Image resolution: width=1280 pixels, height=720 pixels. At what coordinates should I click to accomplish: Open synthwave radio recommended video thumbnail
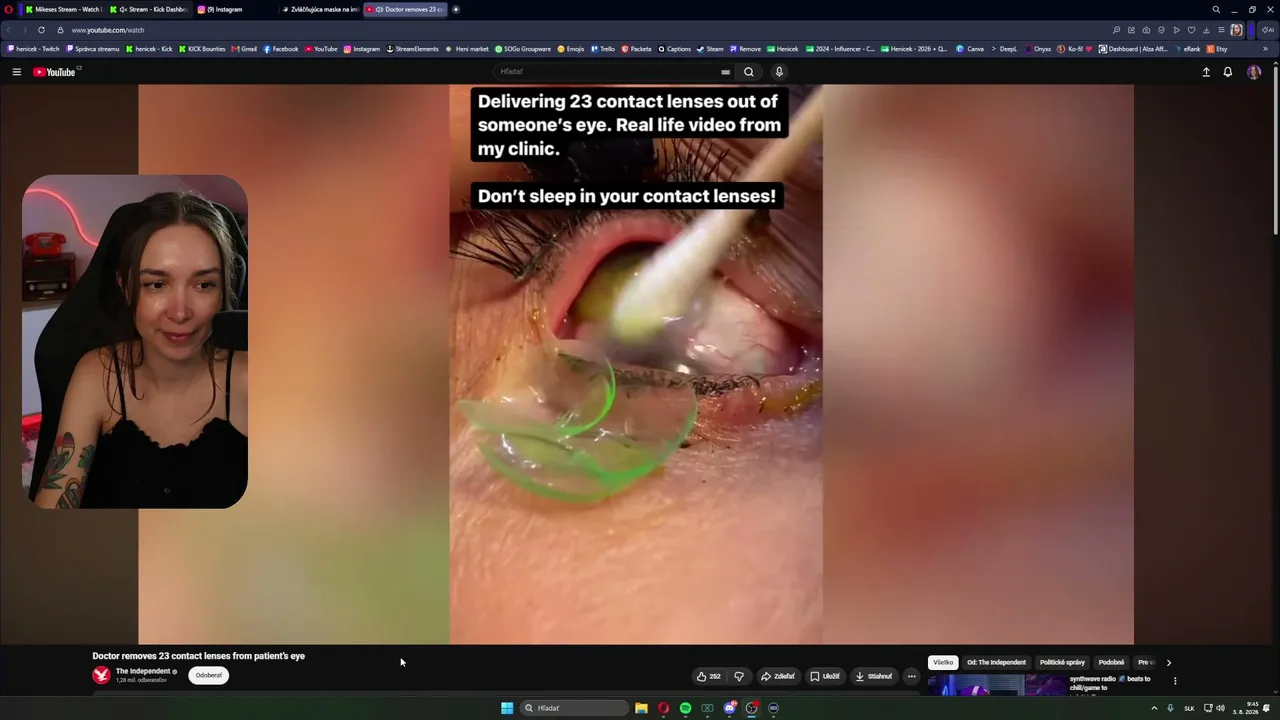tap(996, 685)
